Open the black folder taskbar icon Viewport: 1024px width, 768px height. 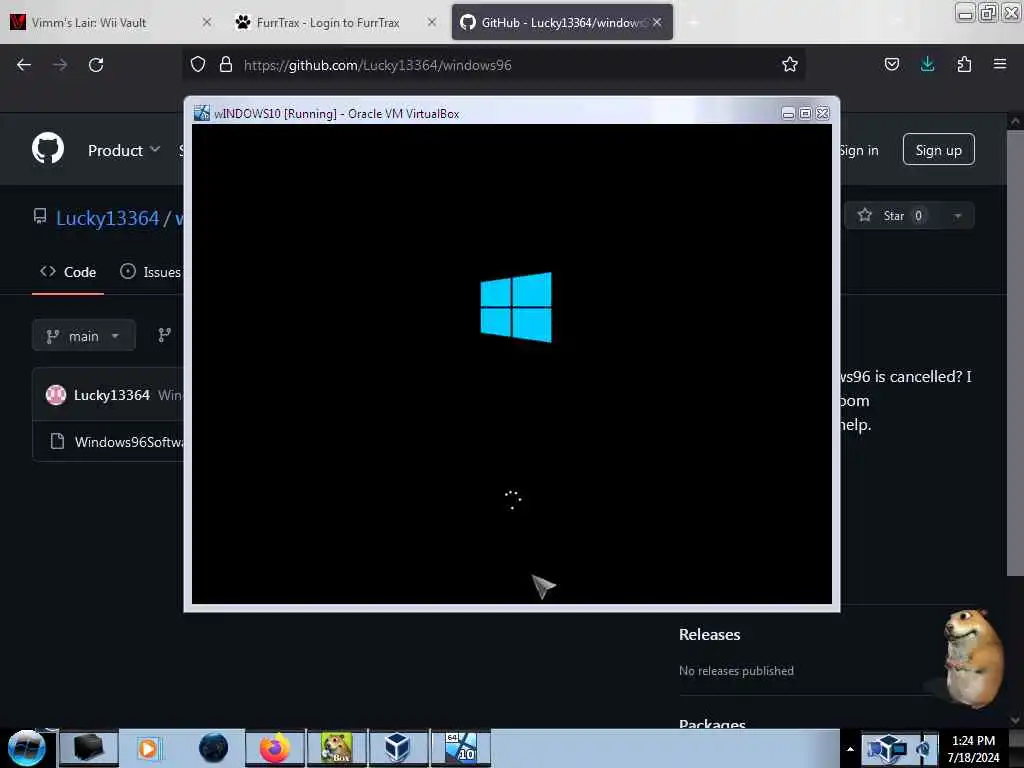click(88, 748)
